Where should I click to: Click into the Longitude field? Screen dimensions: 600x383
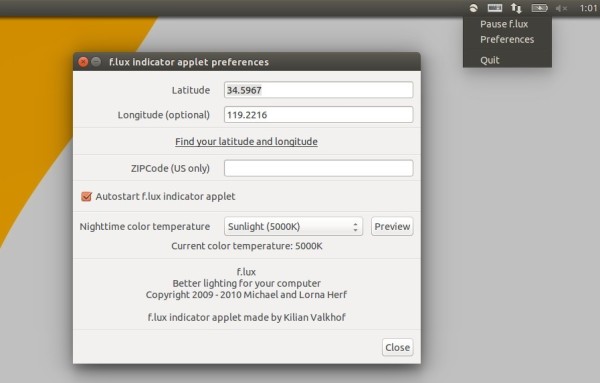(318, 115)
